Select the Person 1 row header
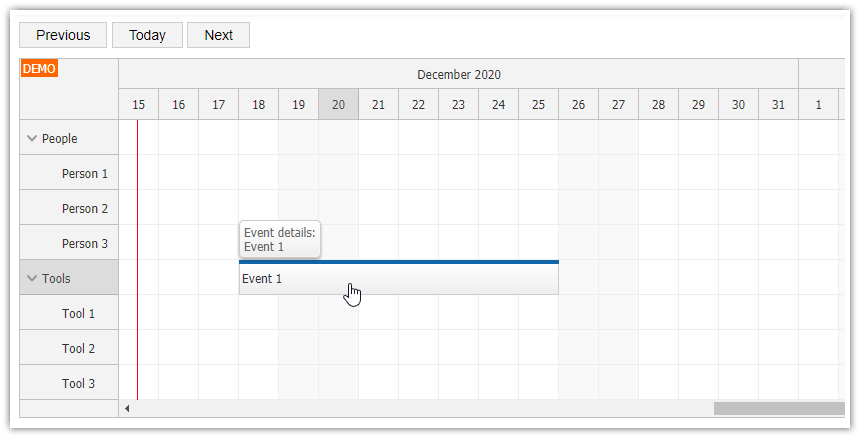 (85, 174)
